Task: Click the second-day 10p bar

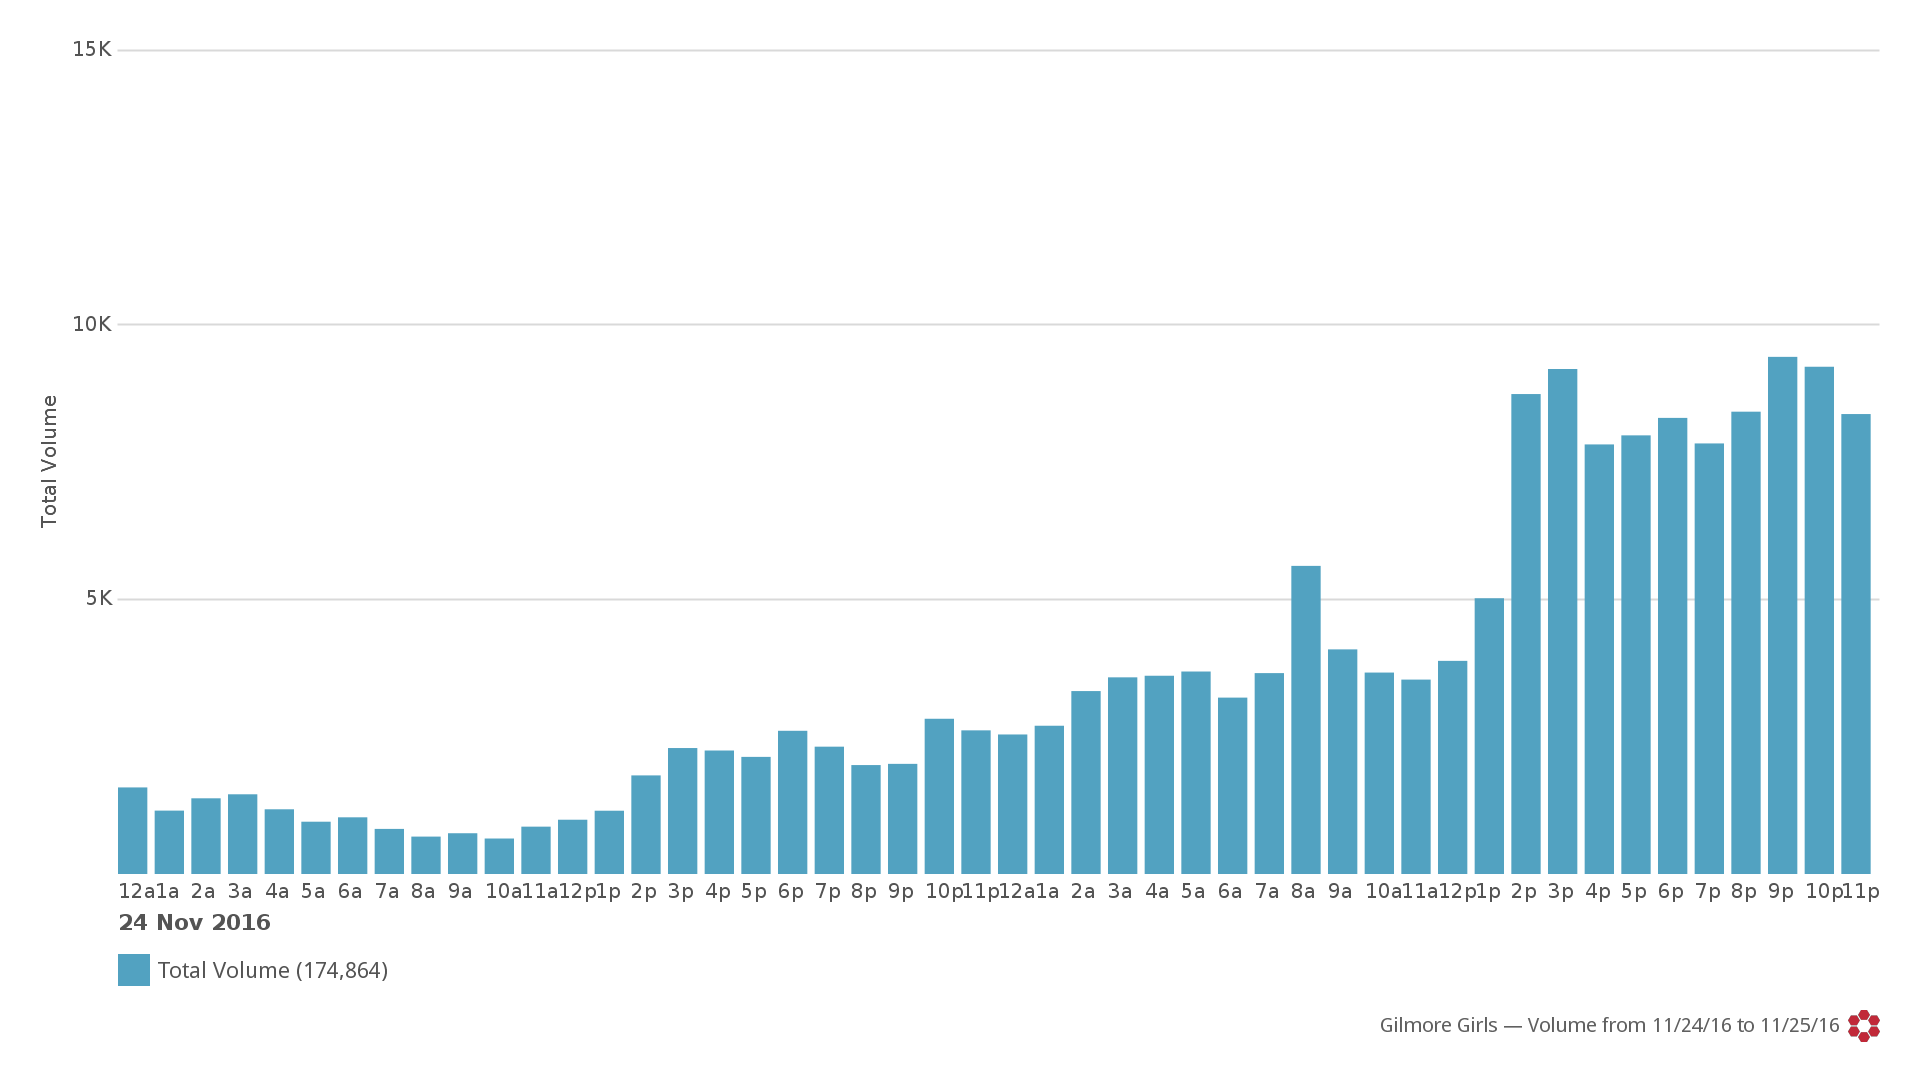Action: click(x=1819, y=621)
